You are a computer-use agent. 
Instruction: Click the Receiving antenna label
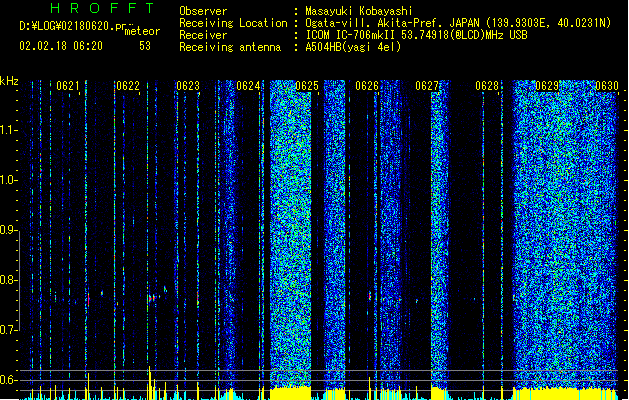[x=230, y=47]
